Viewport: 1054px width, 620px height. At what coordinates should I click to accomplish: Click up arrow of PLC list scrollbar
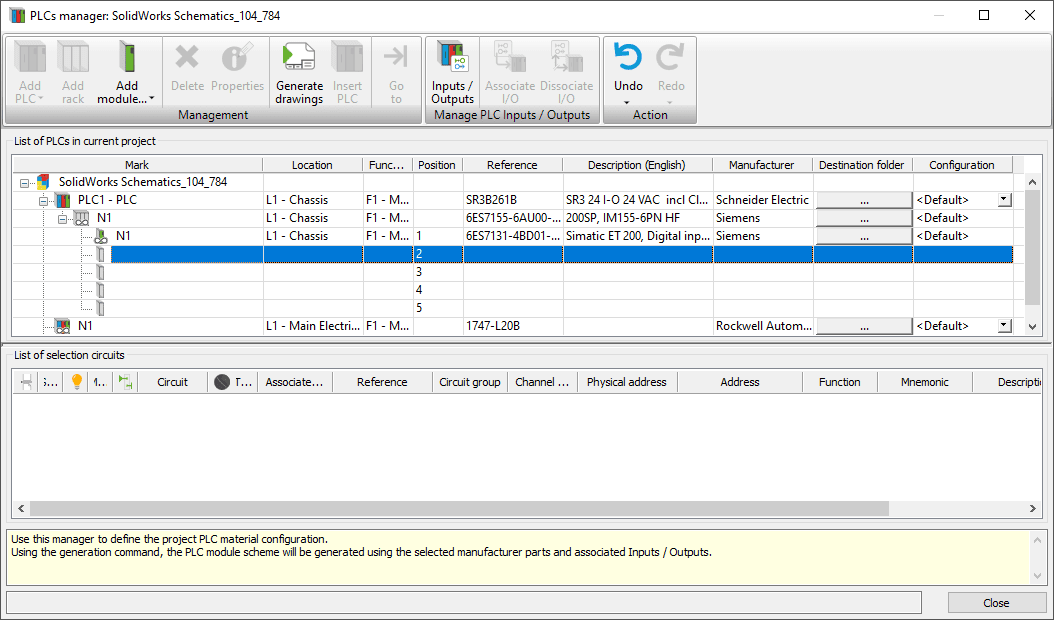click(1032, 182)
